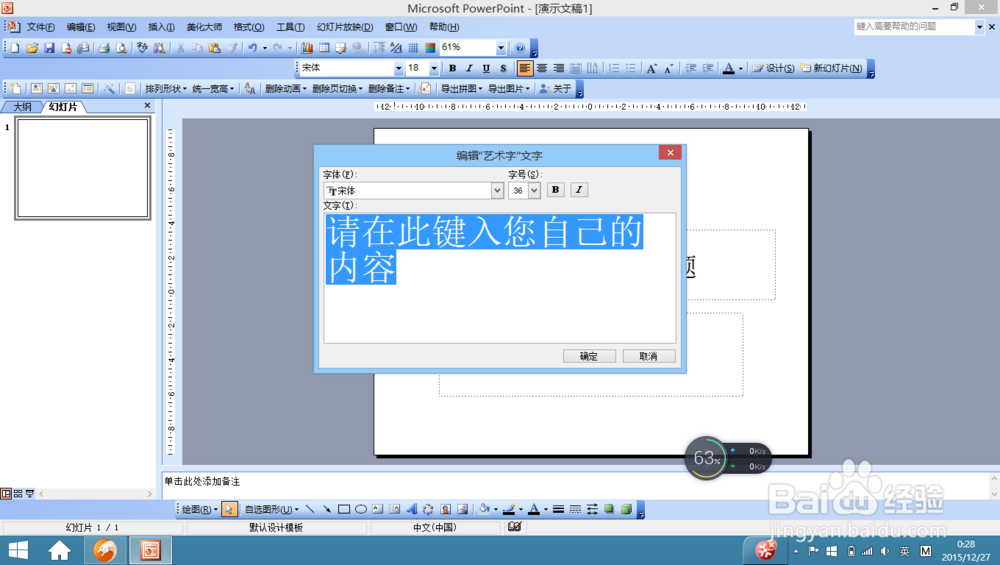Insert picture from file icon

pos(462,509)
